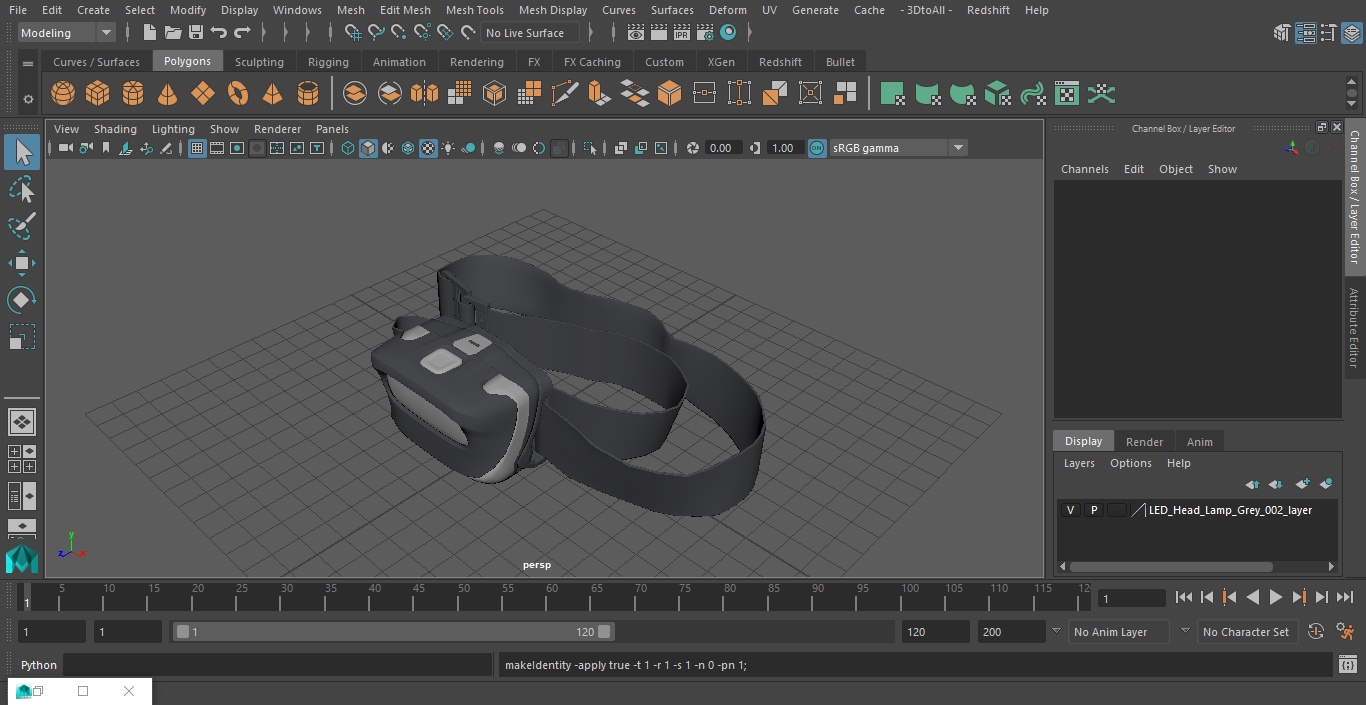
Task: Click the Extrude shelf icon
Action: point(600,94)
